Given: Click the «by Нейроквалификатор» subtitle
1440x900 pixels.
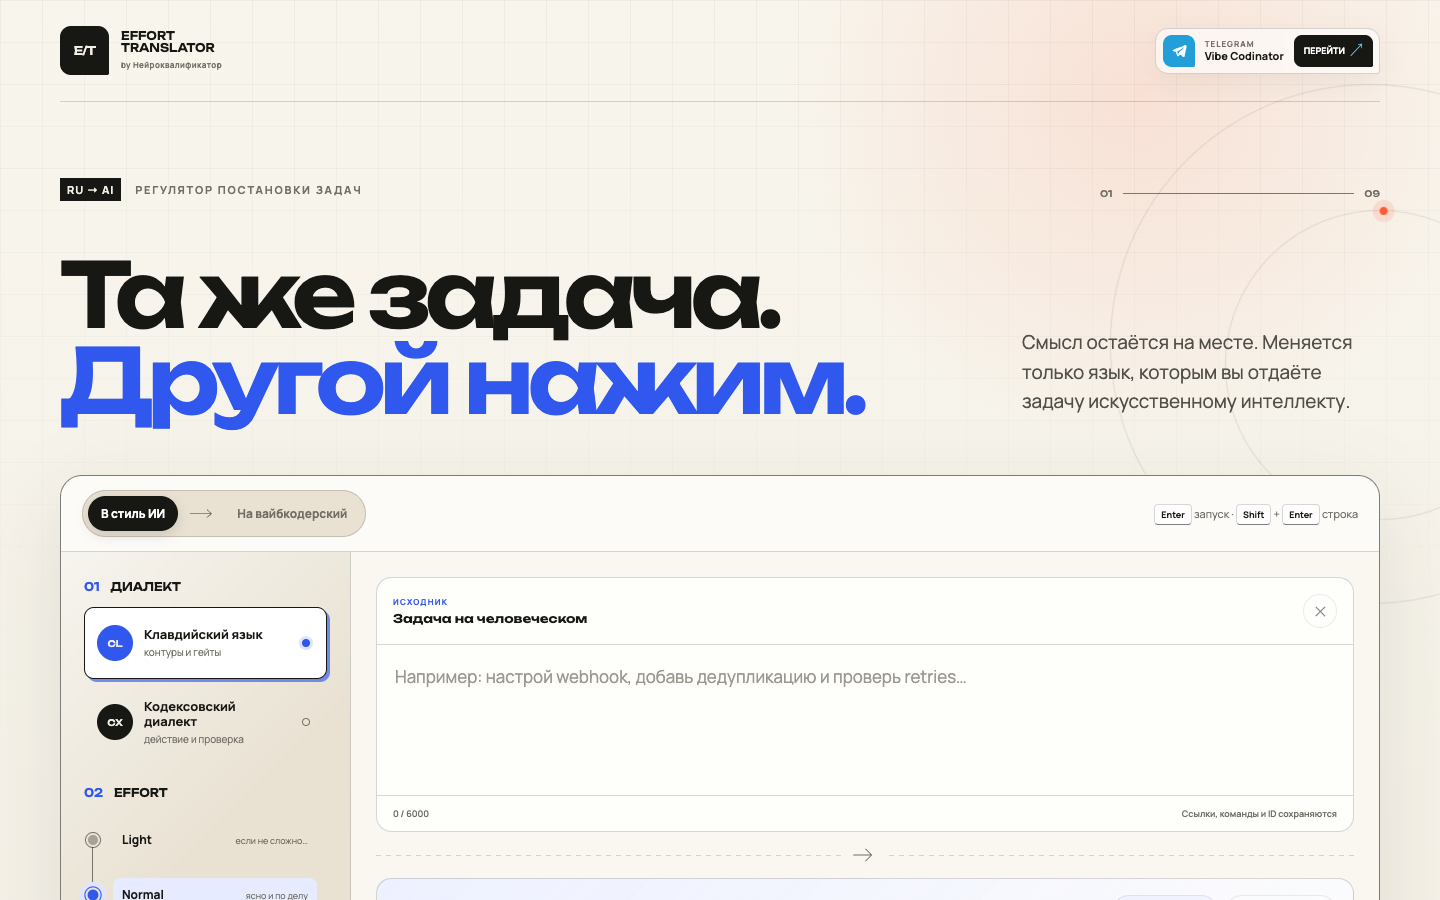Looking at the screenshot, I should click(x=171, y=65).
